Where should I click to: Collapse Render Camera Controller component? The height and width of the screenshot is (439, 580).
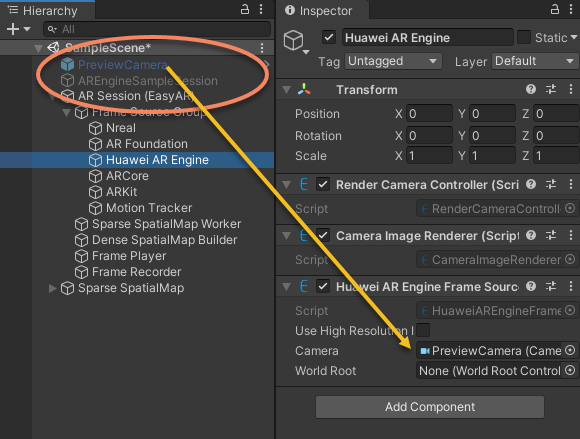click(286, 185)
